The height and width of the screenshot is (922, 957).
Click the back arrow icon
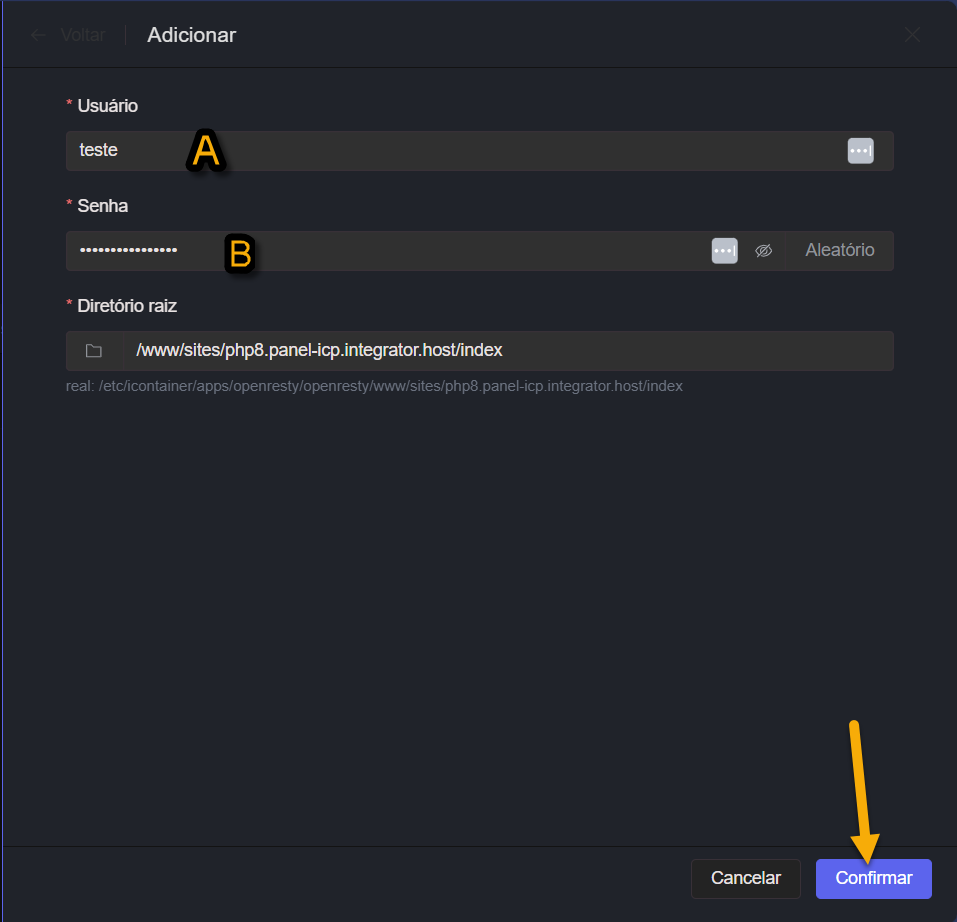[38, 35]
